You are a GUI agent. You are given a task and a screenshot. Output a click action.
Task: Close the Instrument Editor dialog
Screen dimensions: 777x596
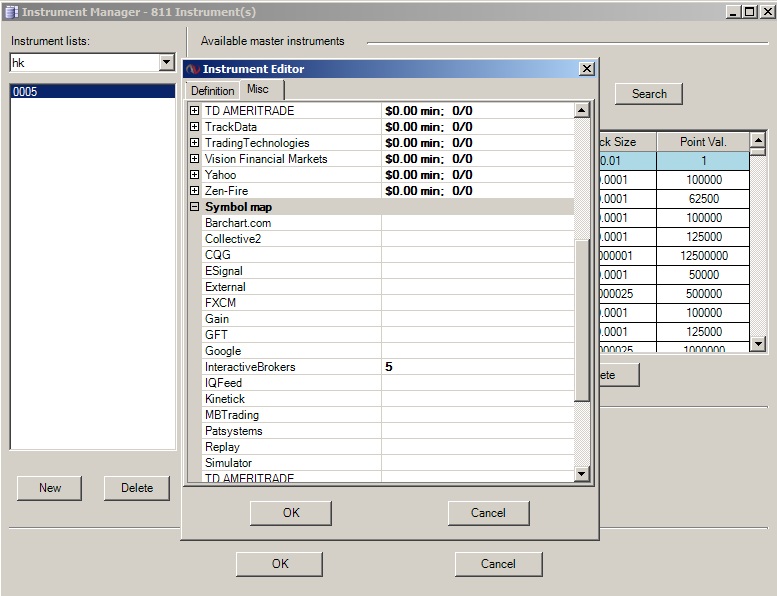click(587, 69)
